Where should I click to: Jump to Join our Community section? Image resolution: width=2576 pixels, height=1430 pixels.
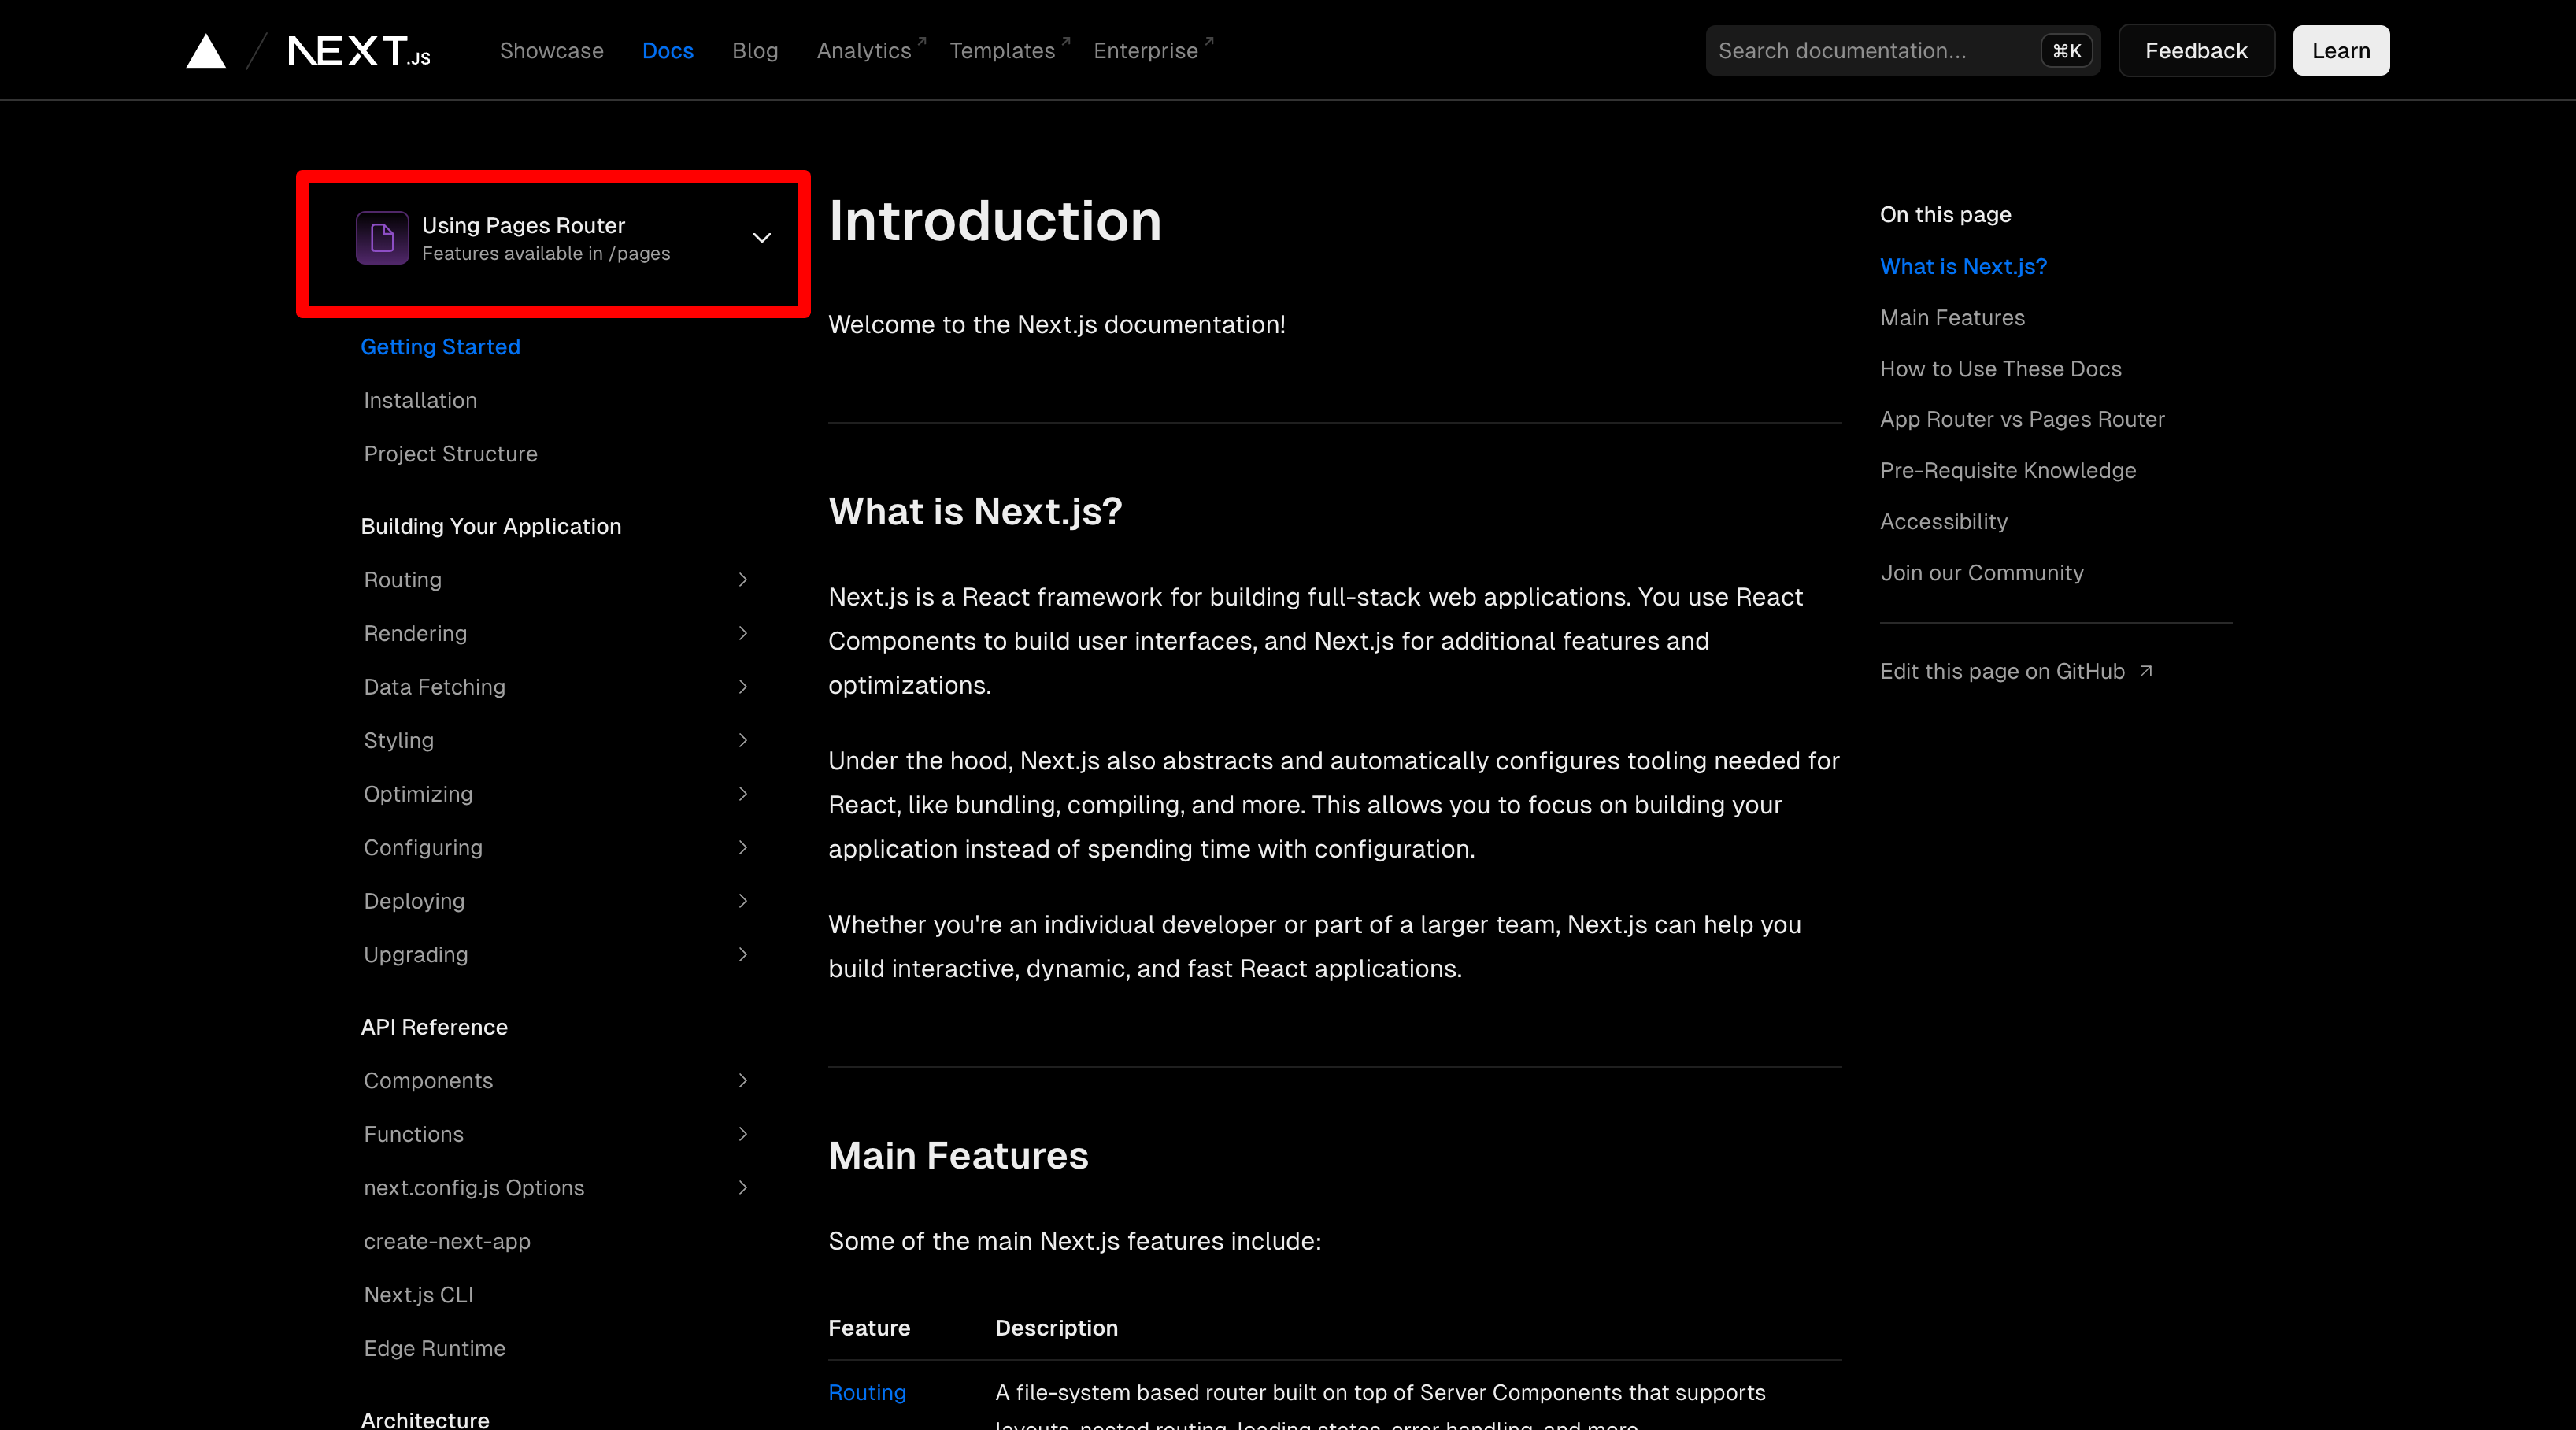coord(1982,573)
